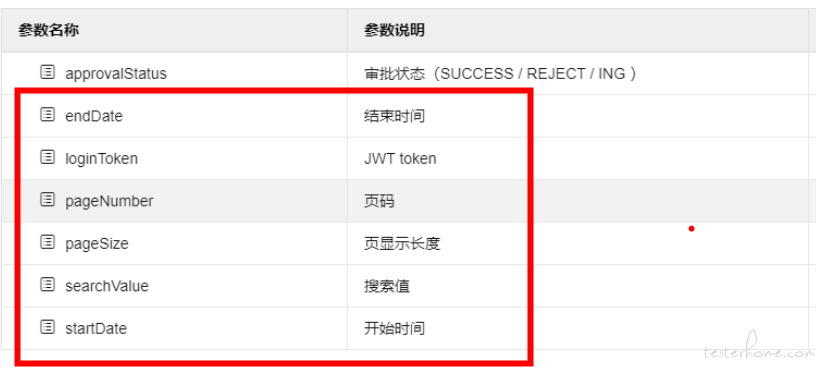The height and width of the screenshot is (370, 816).
Task: Click the pageSize parameter name
Action: pyautogui.click(x=97, y=244)
